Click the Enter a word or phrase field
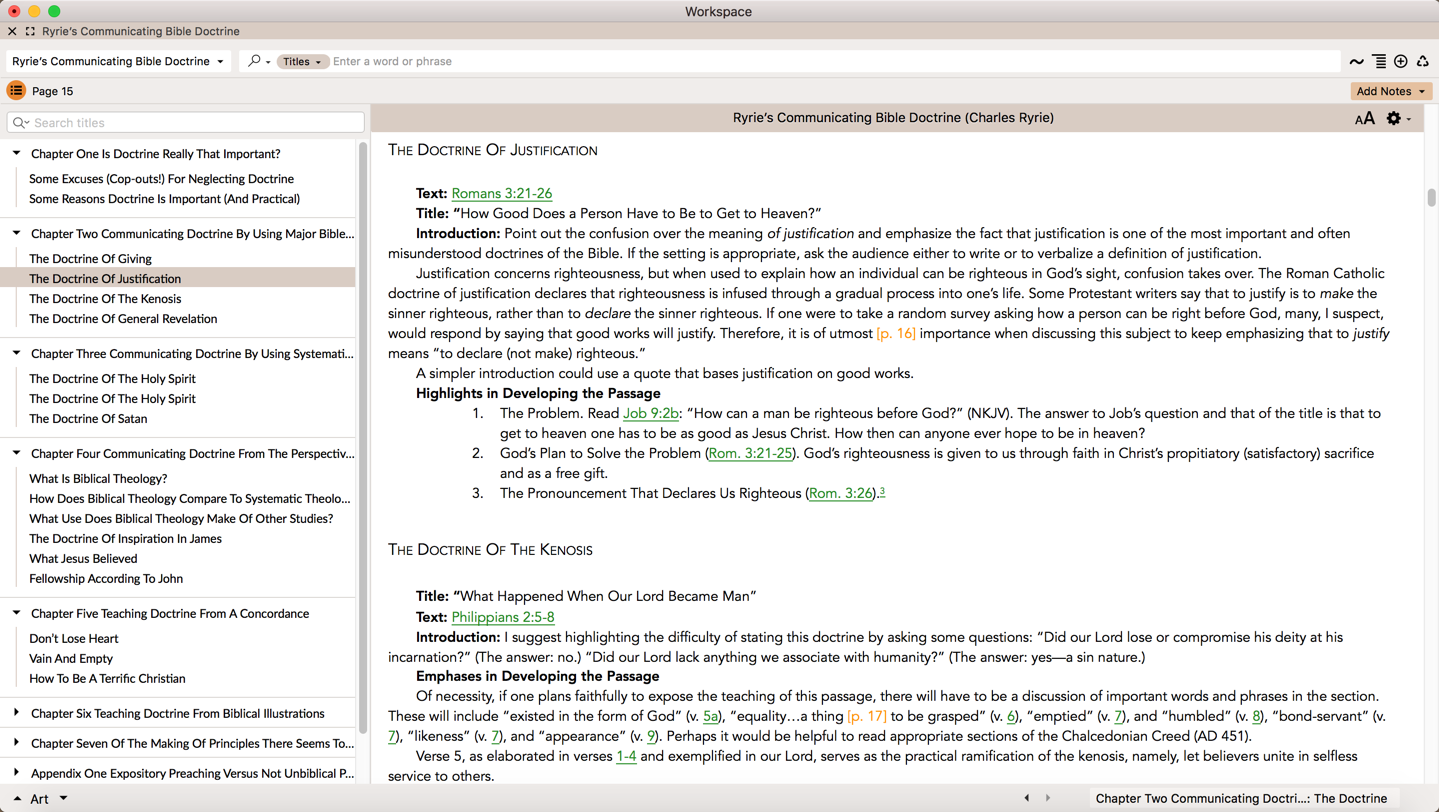Image resolution: width=1439 pixels, height=812 pixels. click(834, 61)
